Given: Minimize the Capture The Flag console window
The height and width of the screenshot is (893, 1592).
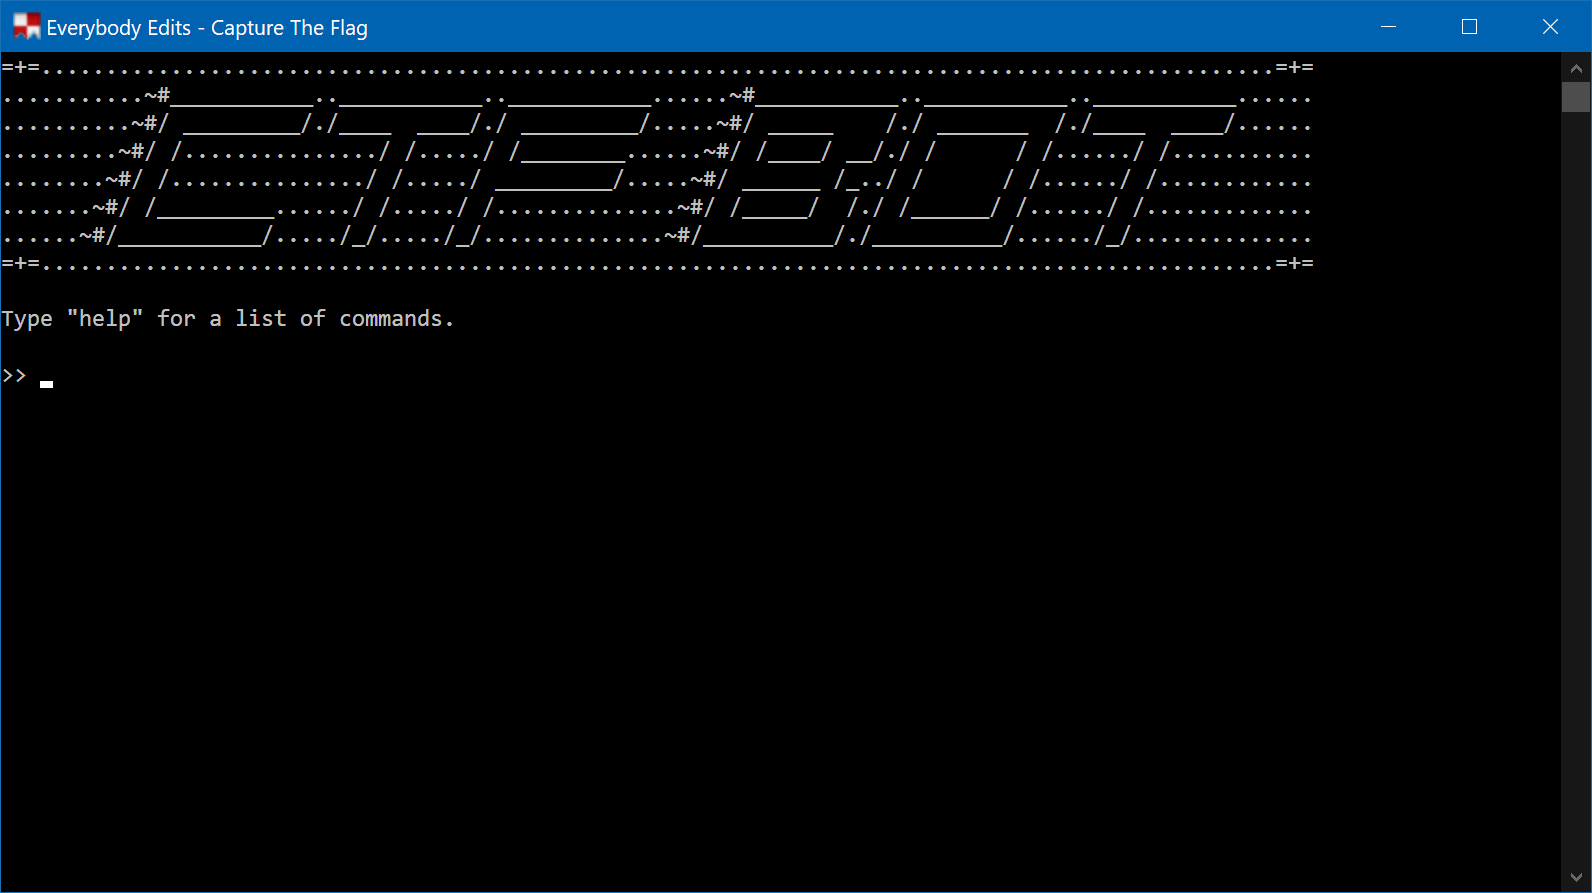Looking at the screenshot, I should click(x=1388, y=26).
